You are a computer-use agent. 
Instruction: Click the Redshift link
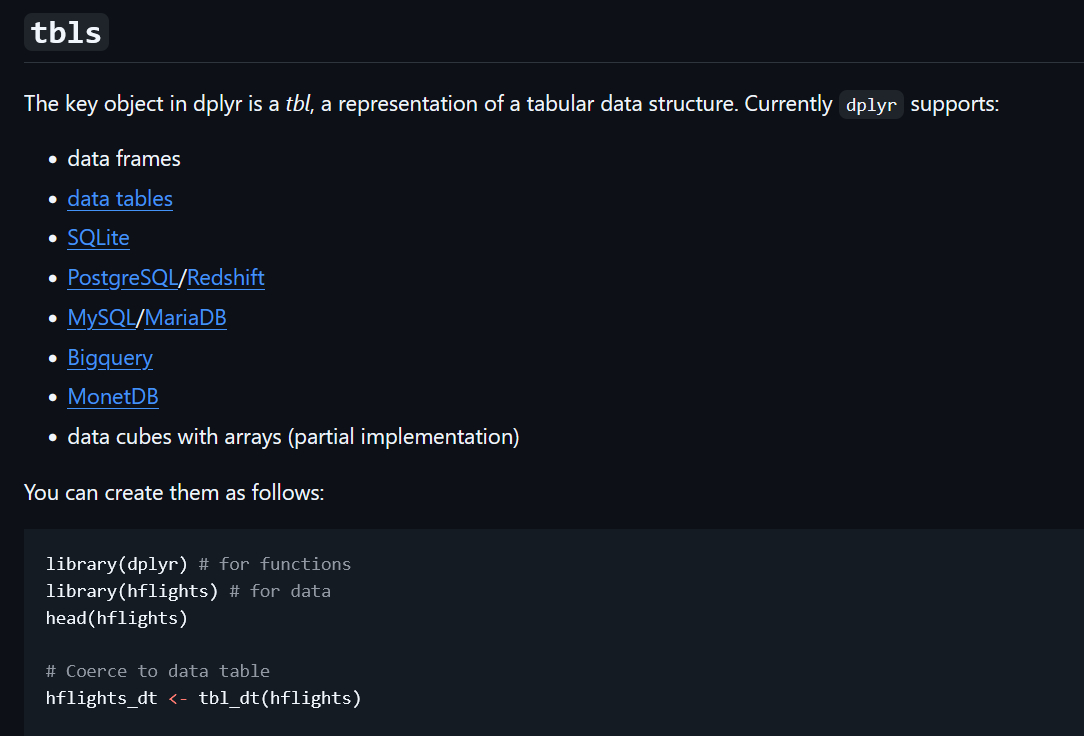[x=226, y=278]
